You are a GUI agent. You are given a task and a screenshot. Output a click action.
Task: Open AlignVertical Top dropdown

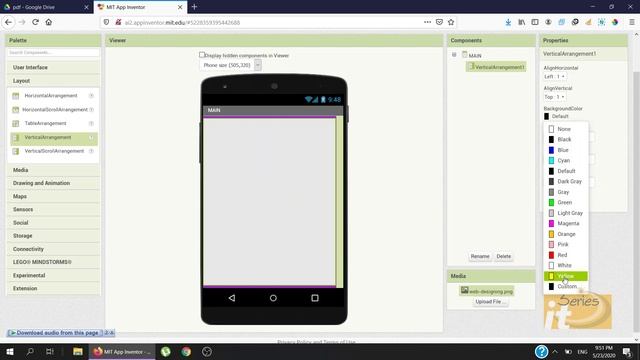pyautogui.click(x=554, y=97)
